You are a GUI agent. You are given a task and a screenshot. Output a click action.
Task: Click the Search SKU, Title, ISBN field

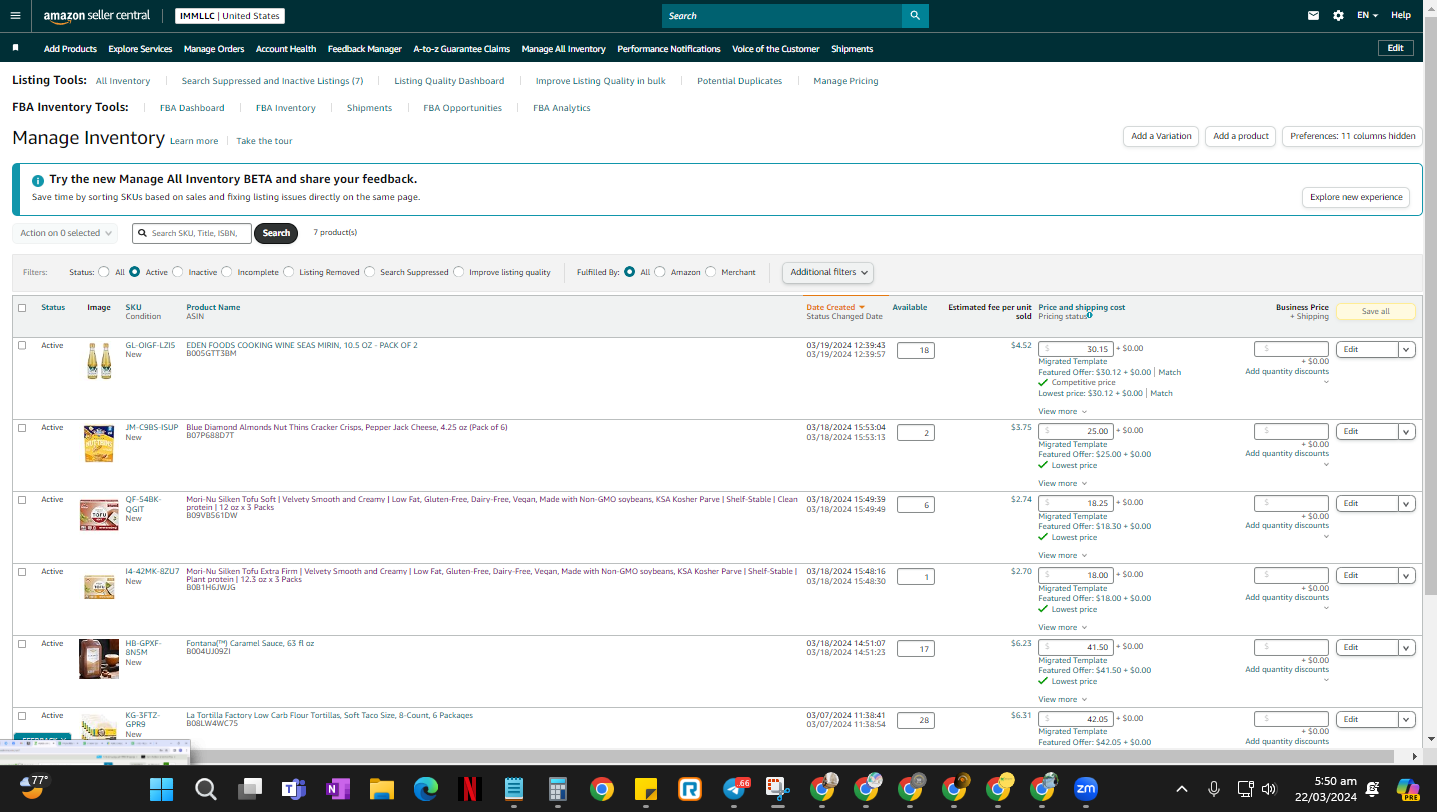tap(192, 233)
